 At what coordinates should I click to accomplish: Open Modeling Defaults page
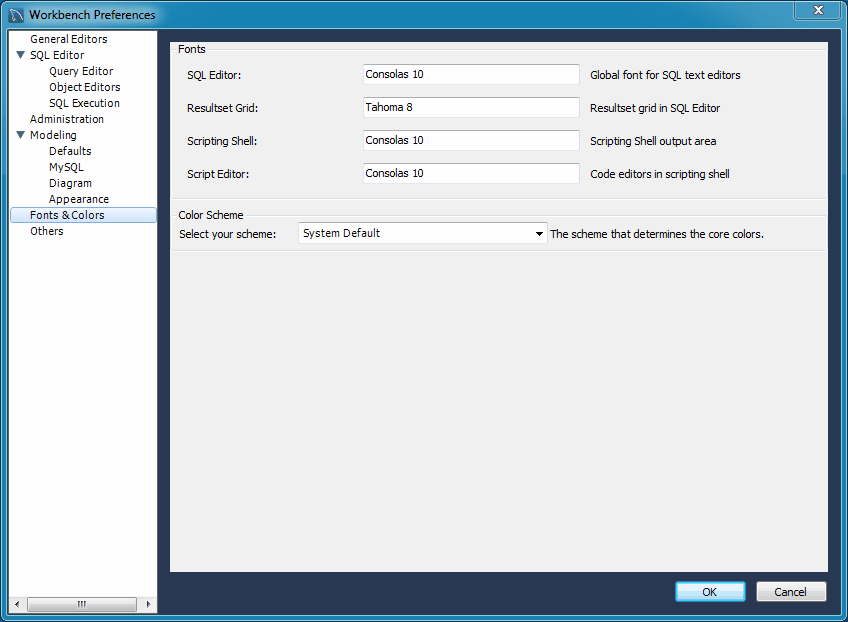click(x=70, y=151)
